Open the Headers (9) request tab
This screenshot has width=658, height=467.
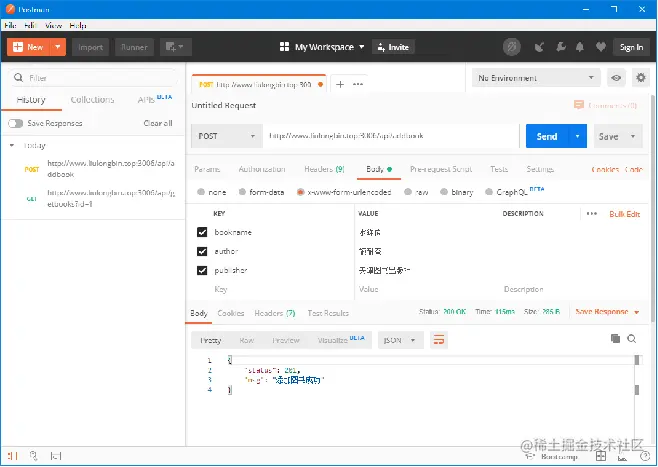pyautogui.click(x=324, y=169)
